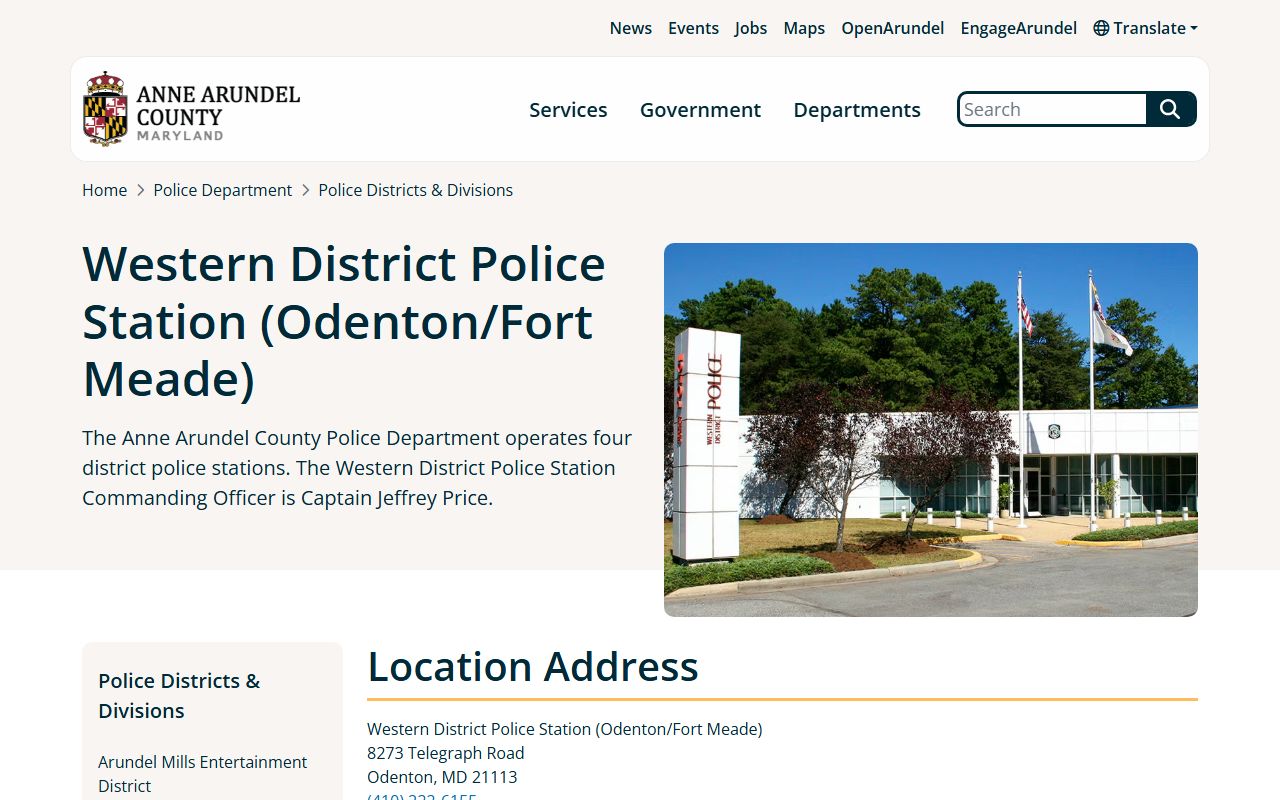Visit the OpenArundel link
This screenshot has height=800, width=1280.
tap(893, 28)
